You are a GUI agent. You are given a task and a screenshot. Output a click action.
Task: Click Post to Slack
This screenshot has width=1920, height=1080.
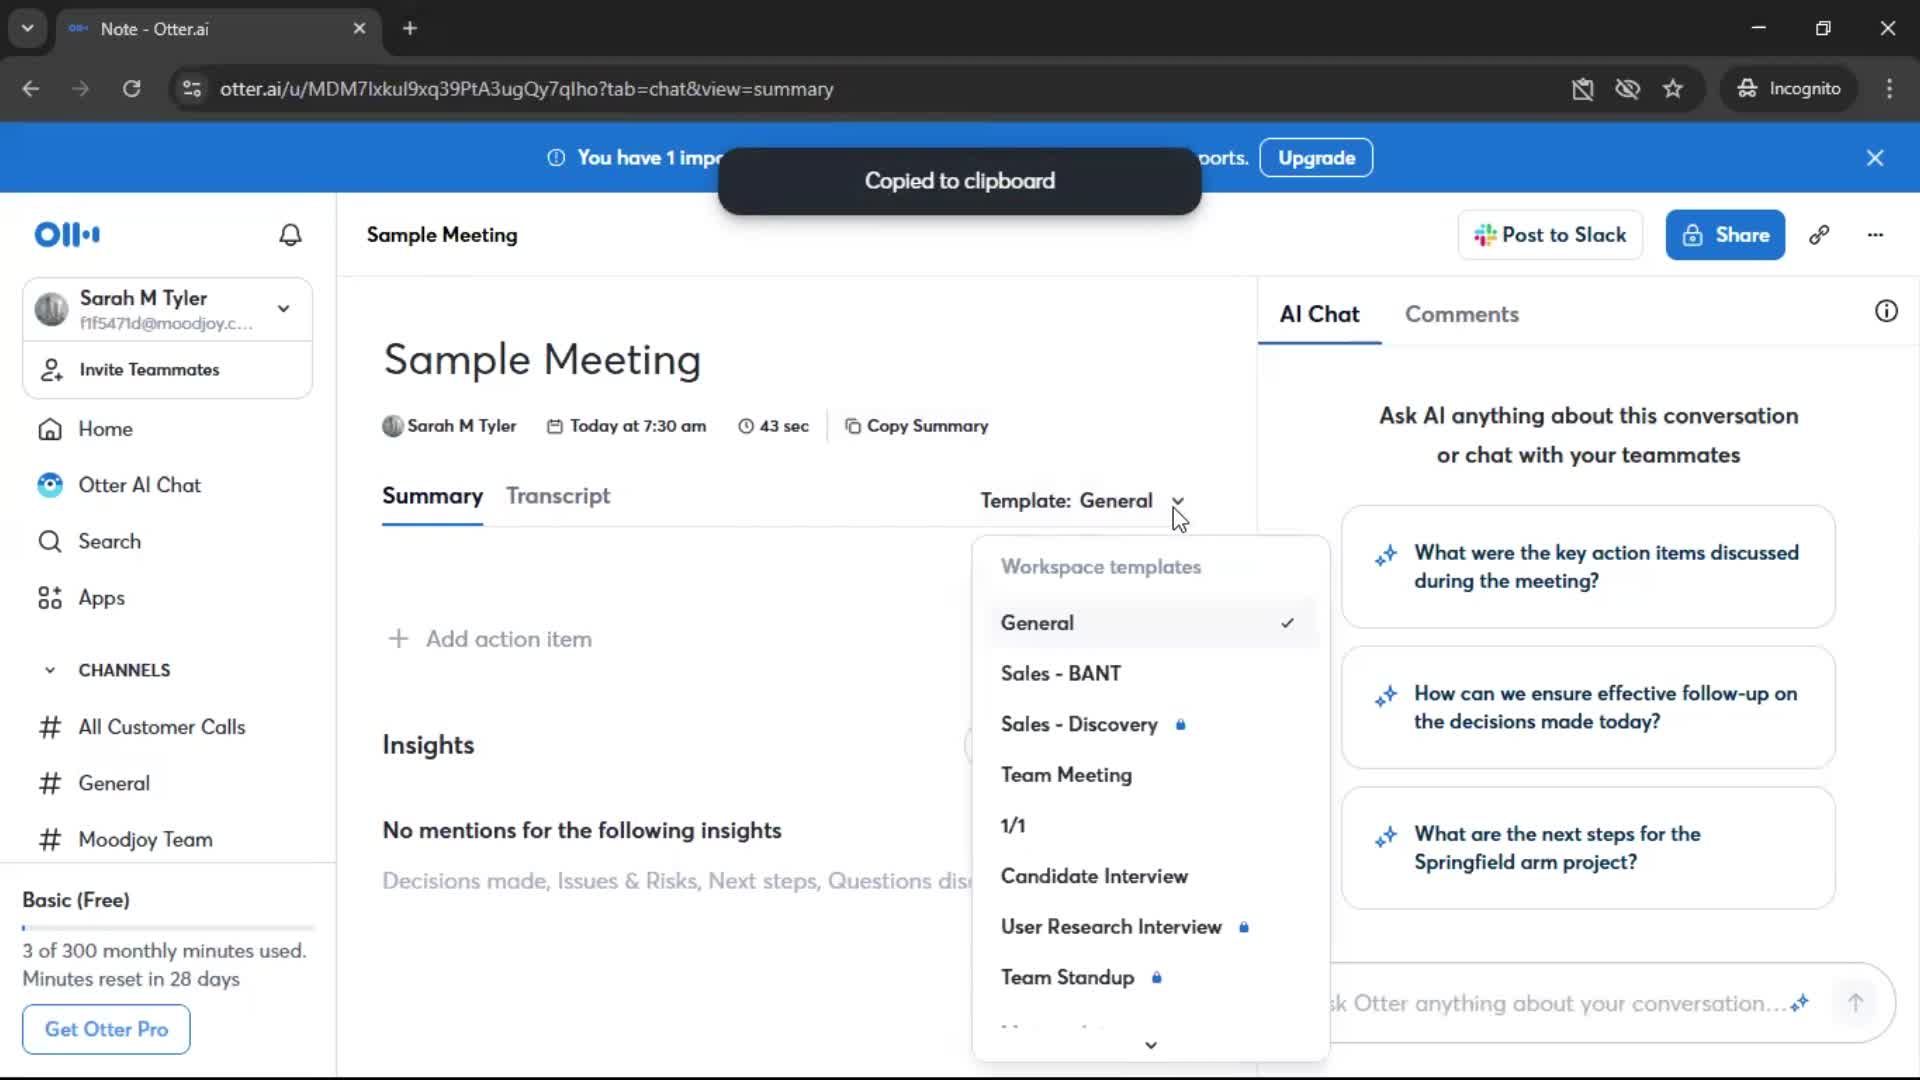[x=1550, y=235]
